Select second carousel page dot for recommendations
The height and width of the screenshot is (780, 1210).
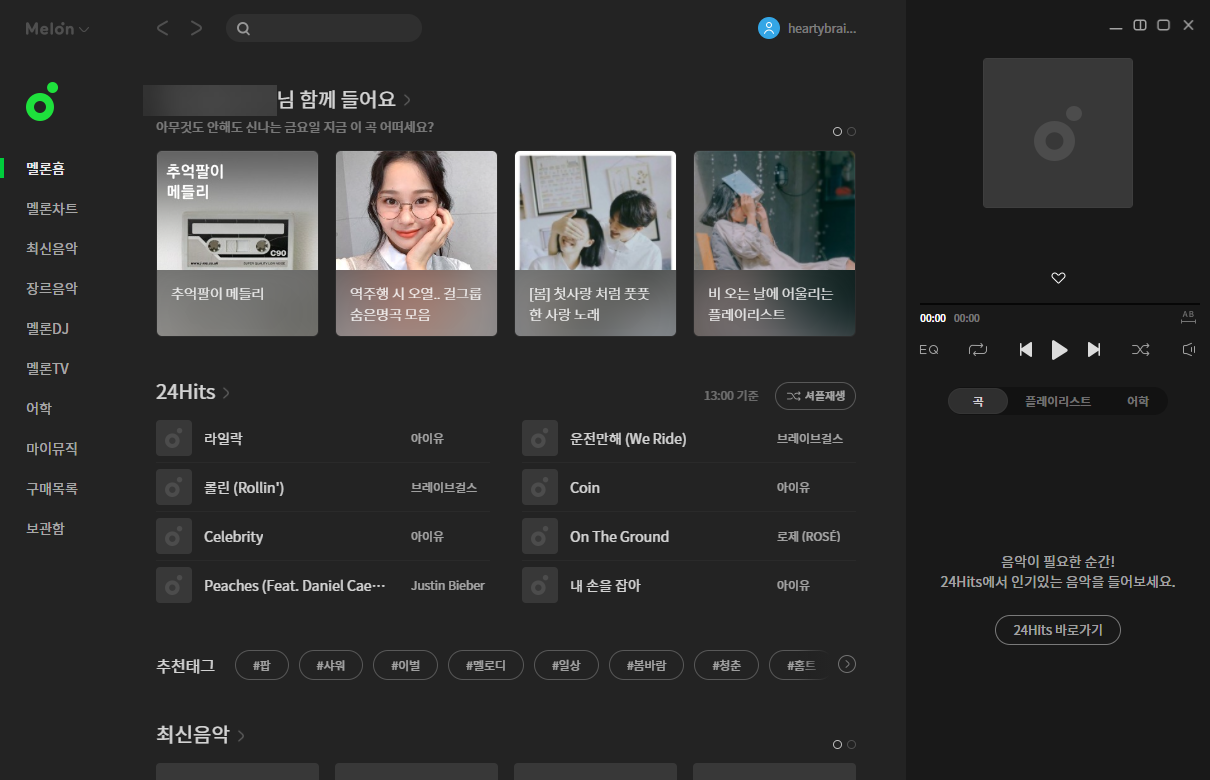851,131
